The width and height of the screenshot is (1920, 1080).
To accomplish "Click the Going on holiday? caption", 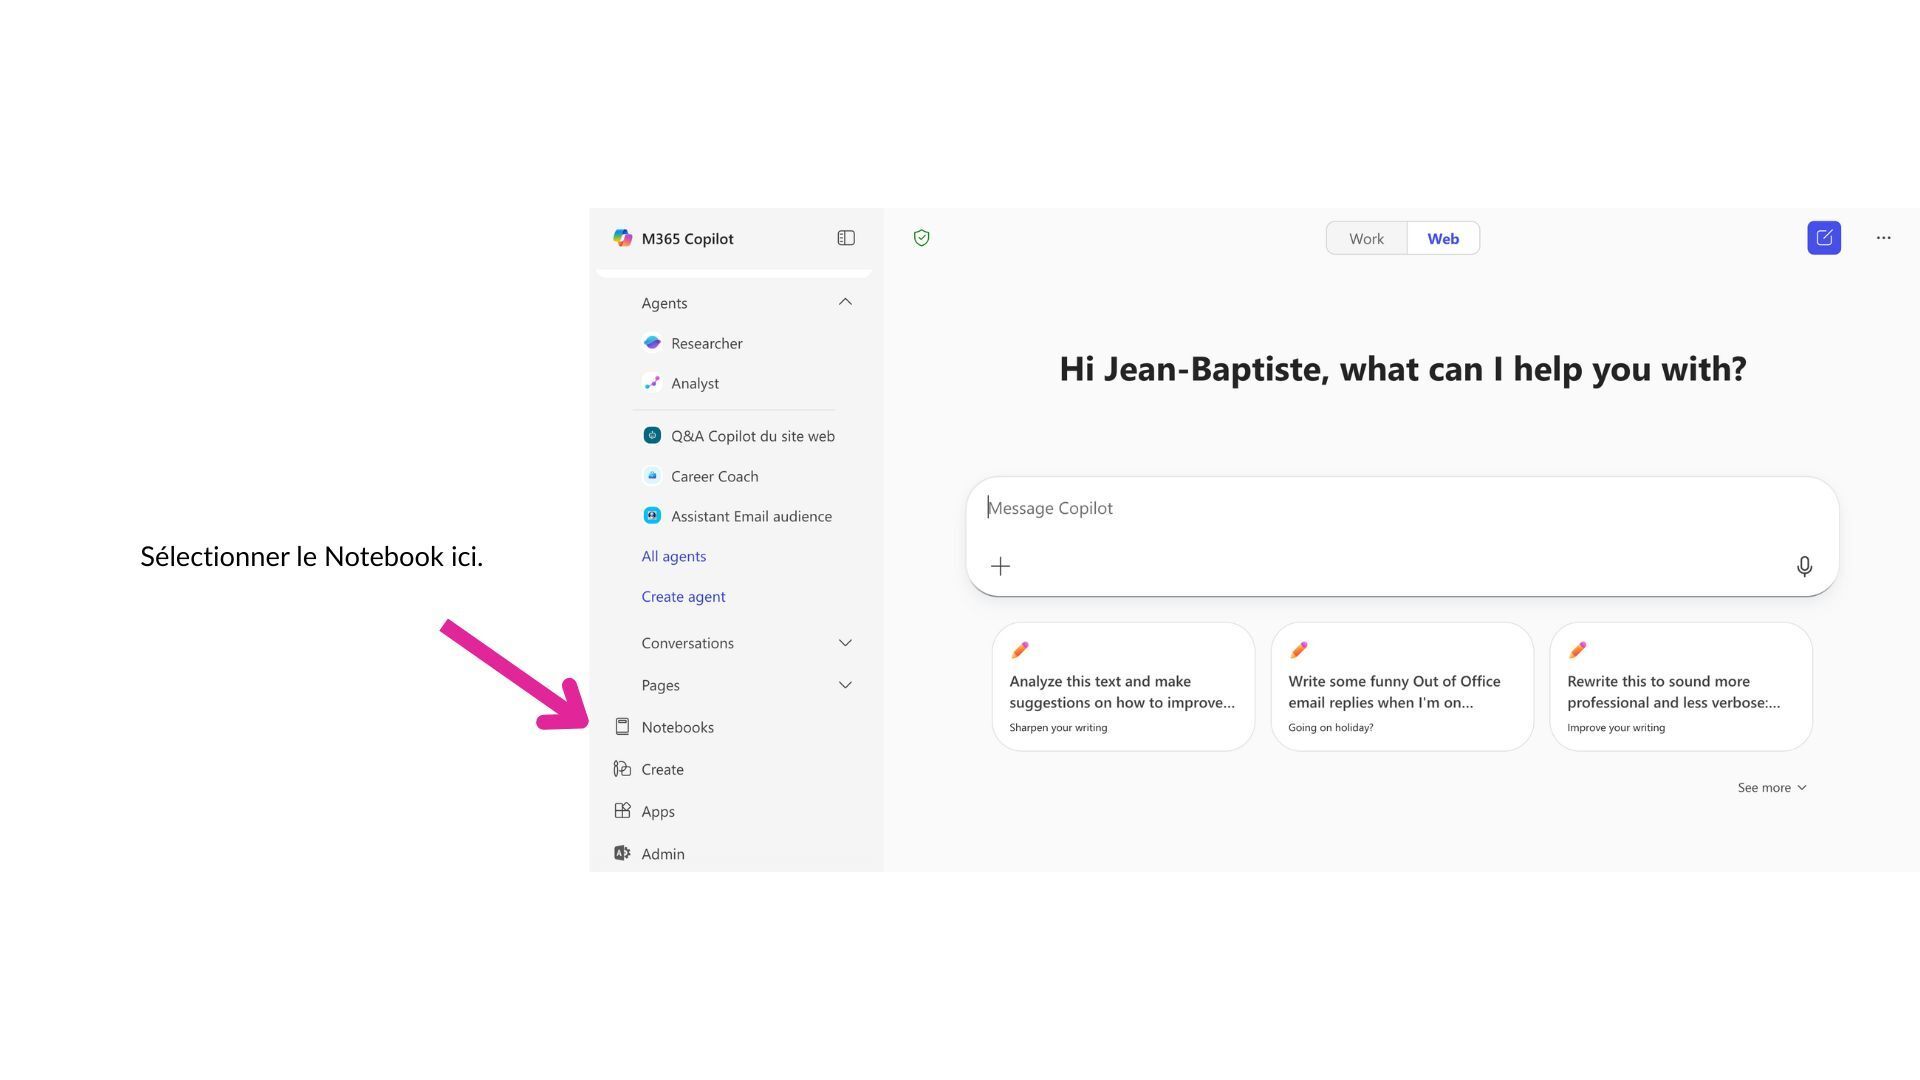I will (x=1331, y=728).
